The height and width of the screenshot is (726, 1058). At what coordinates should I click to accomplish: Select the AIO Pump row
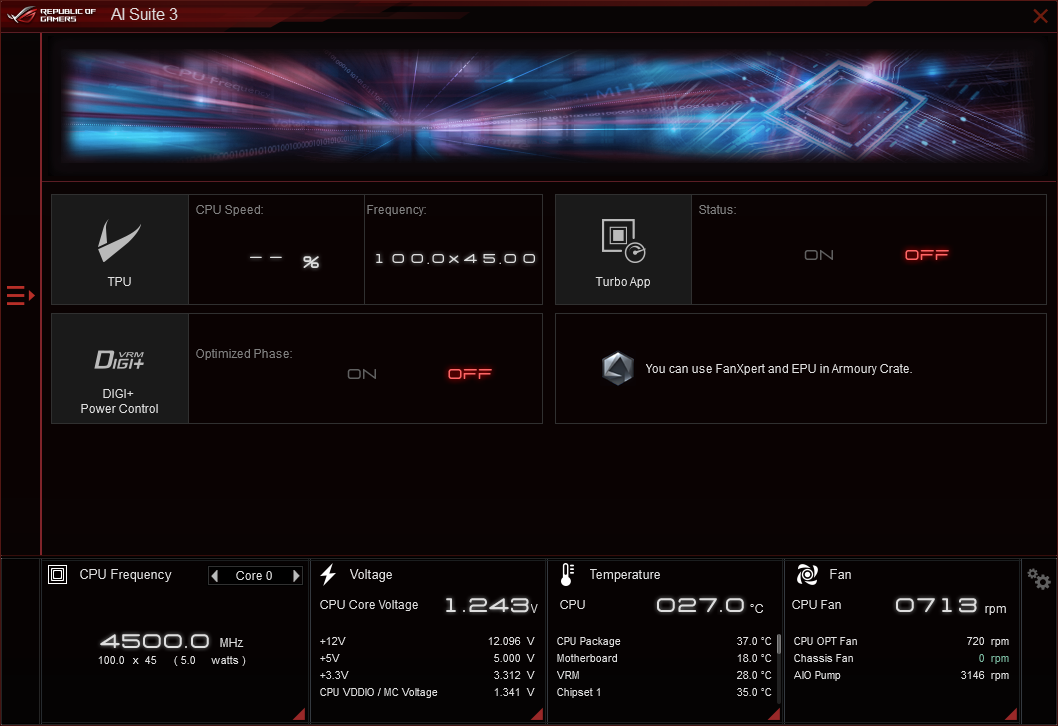click(901, 675)
